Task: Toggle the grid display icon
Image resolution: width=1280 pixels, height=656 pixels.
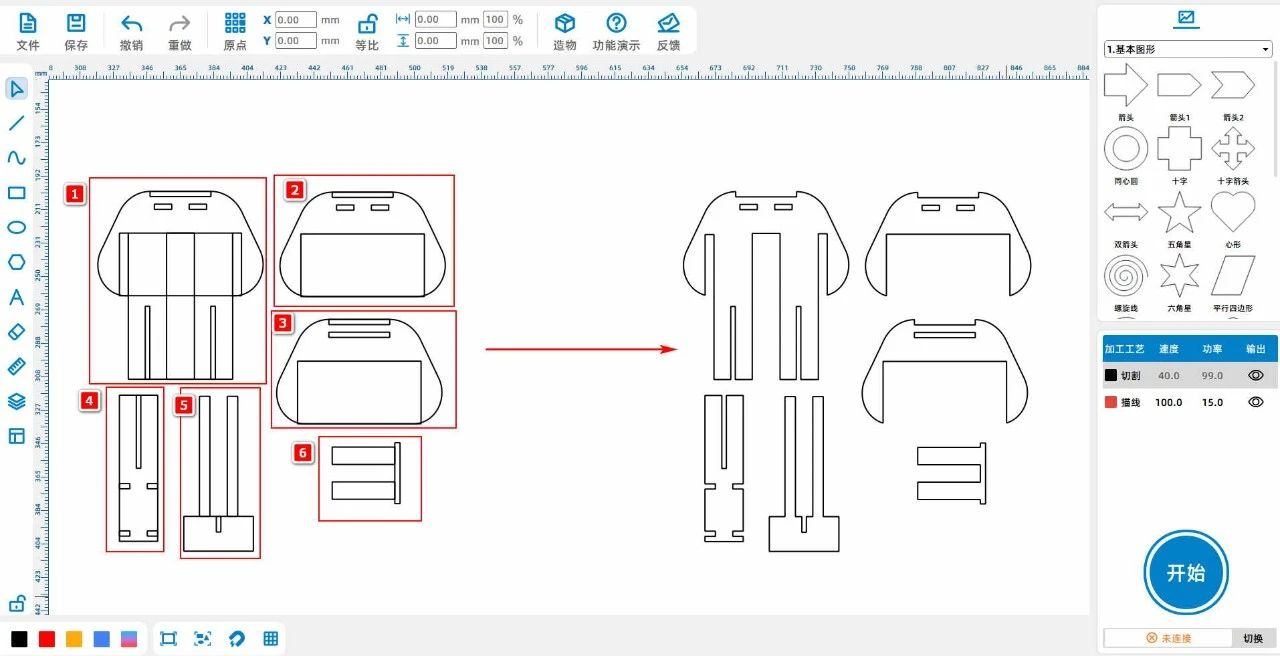Action: (270, 638)
